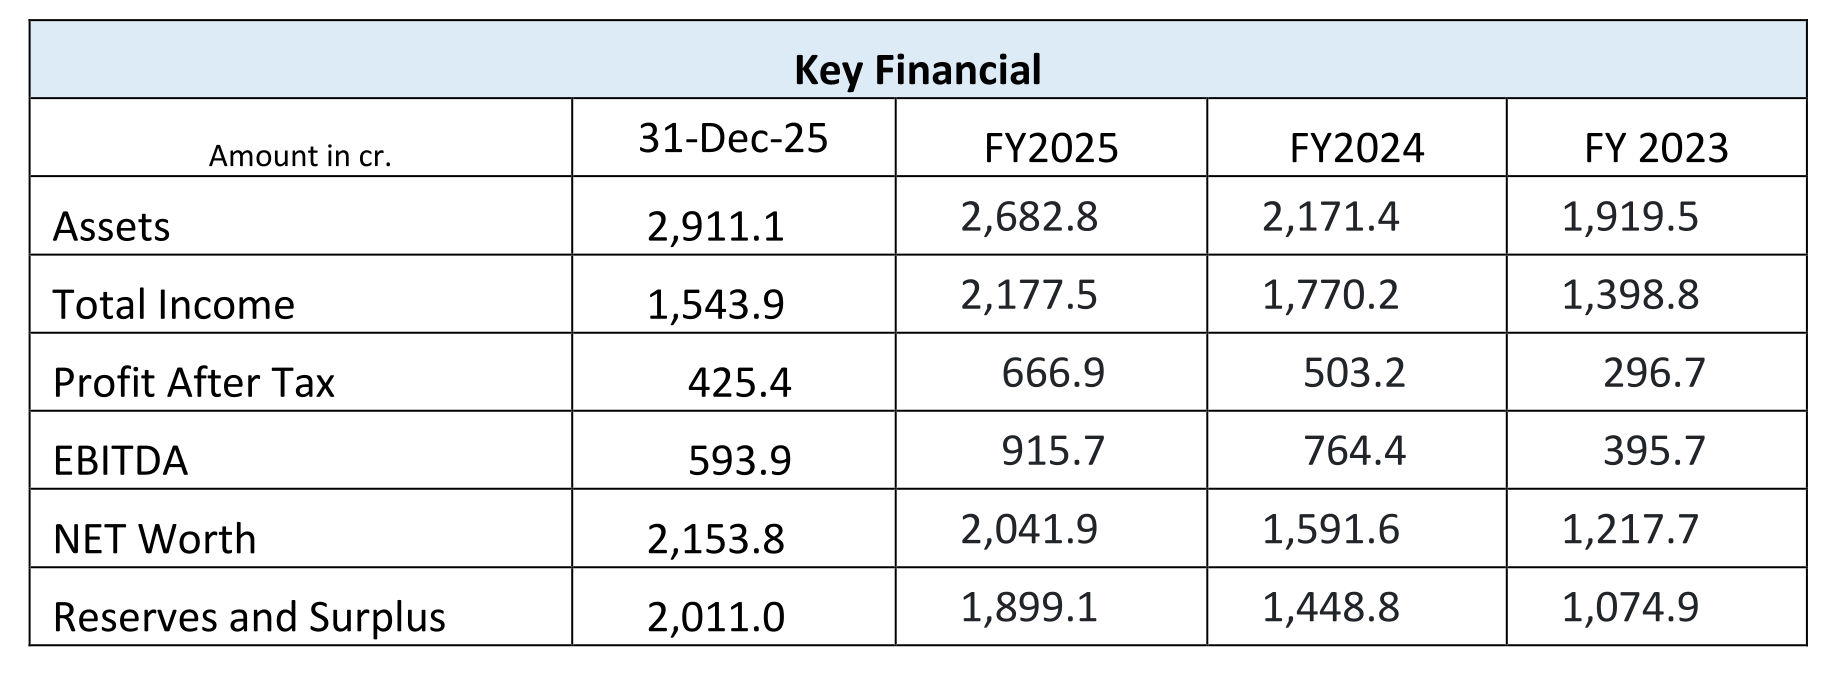Select the FY2025 column header
This screenshot has height=695, width=1831.
click(x=1050, y=149)
